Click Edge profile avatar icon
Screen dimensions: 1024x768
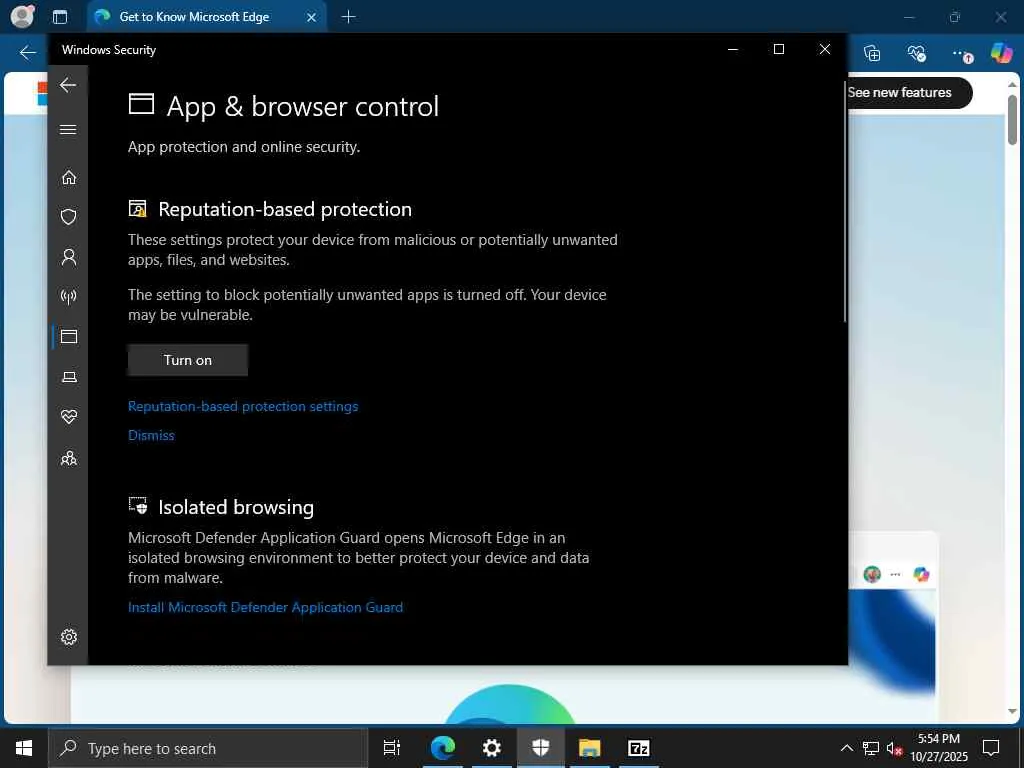click(22, 16)
